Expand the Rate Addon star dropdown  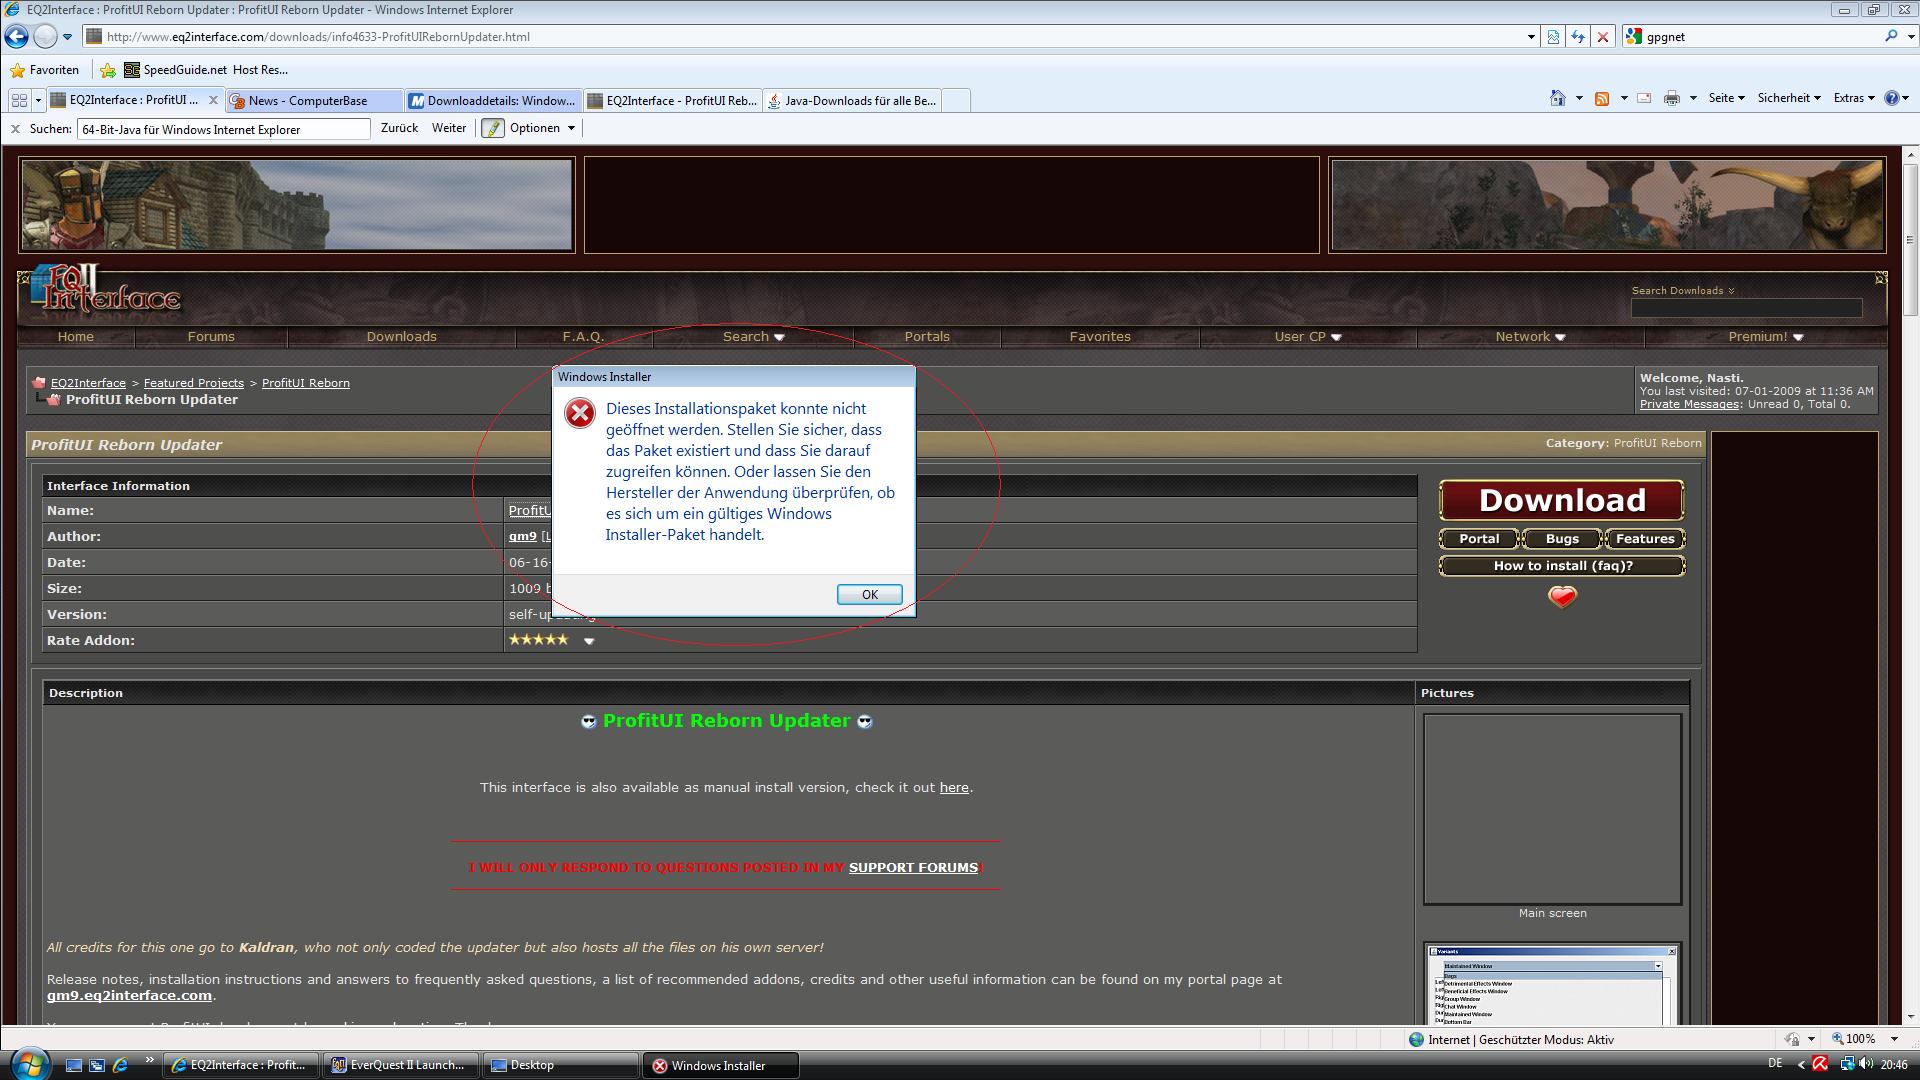[589, 641]
